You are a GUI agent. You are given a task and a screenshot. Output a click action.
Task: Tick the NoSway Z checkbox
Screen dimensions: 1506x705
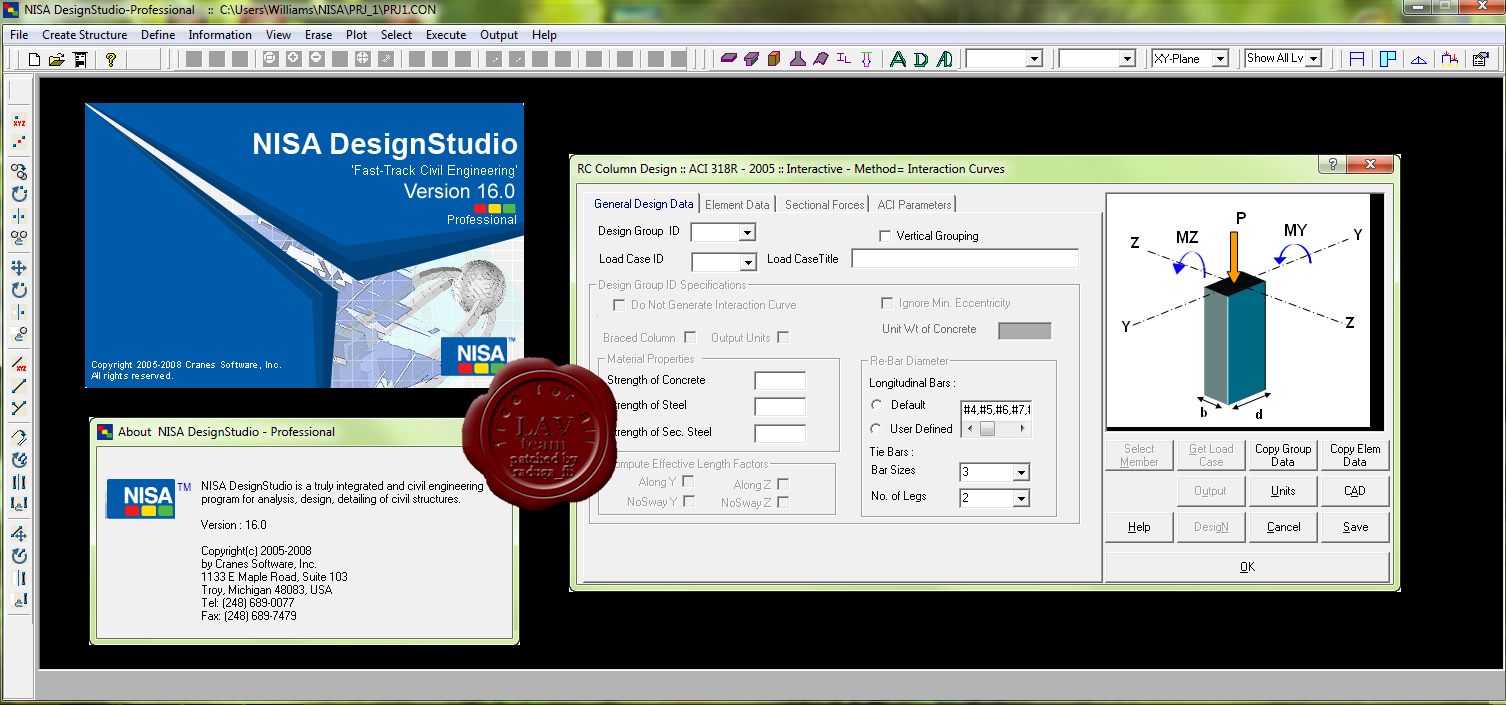[x=783, y=502]
